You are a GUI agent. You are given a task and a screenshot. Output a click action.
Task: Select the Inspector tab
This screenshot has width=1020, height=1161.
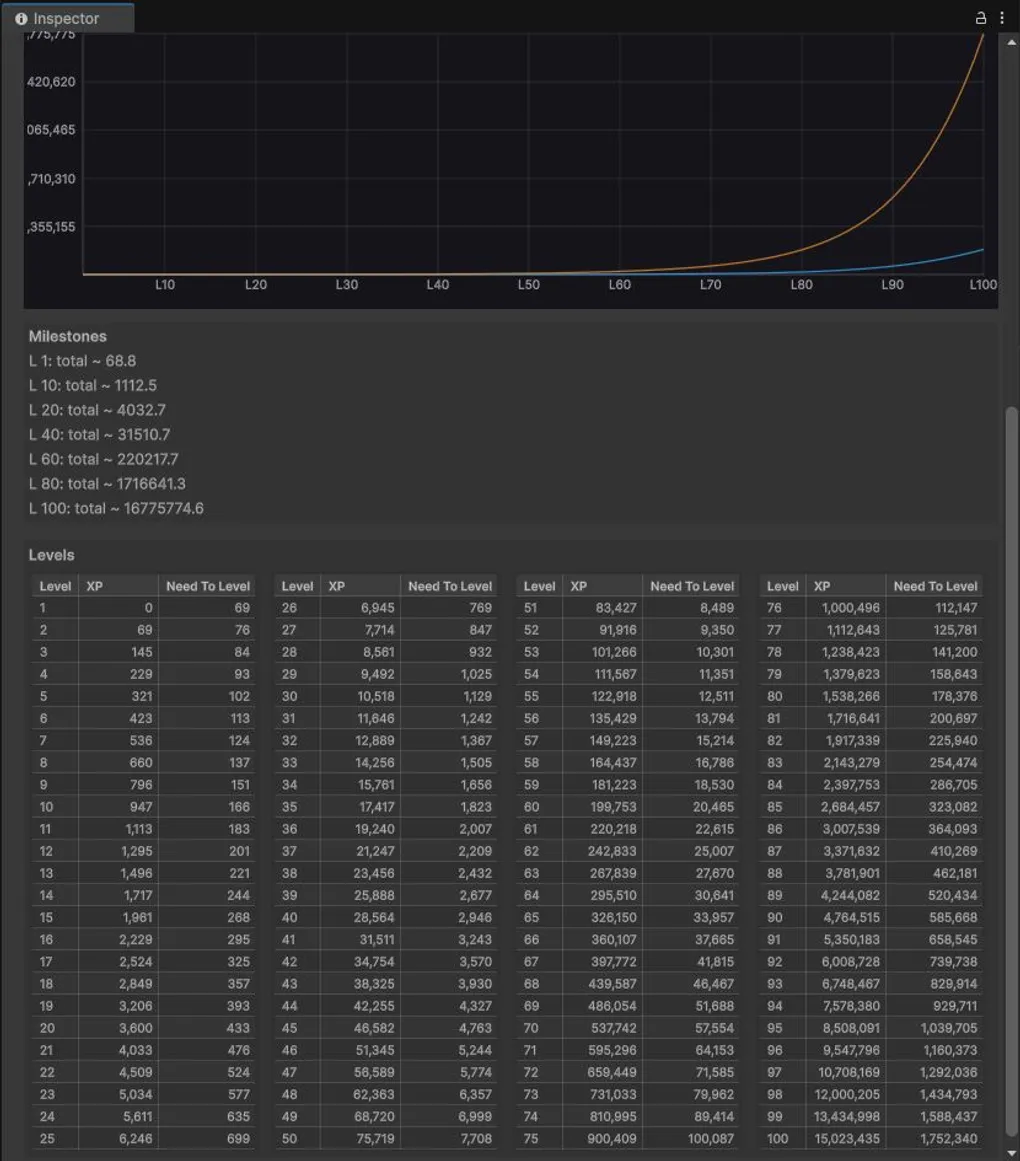[66, 19]
